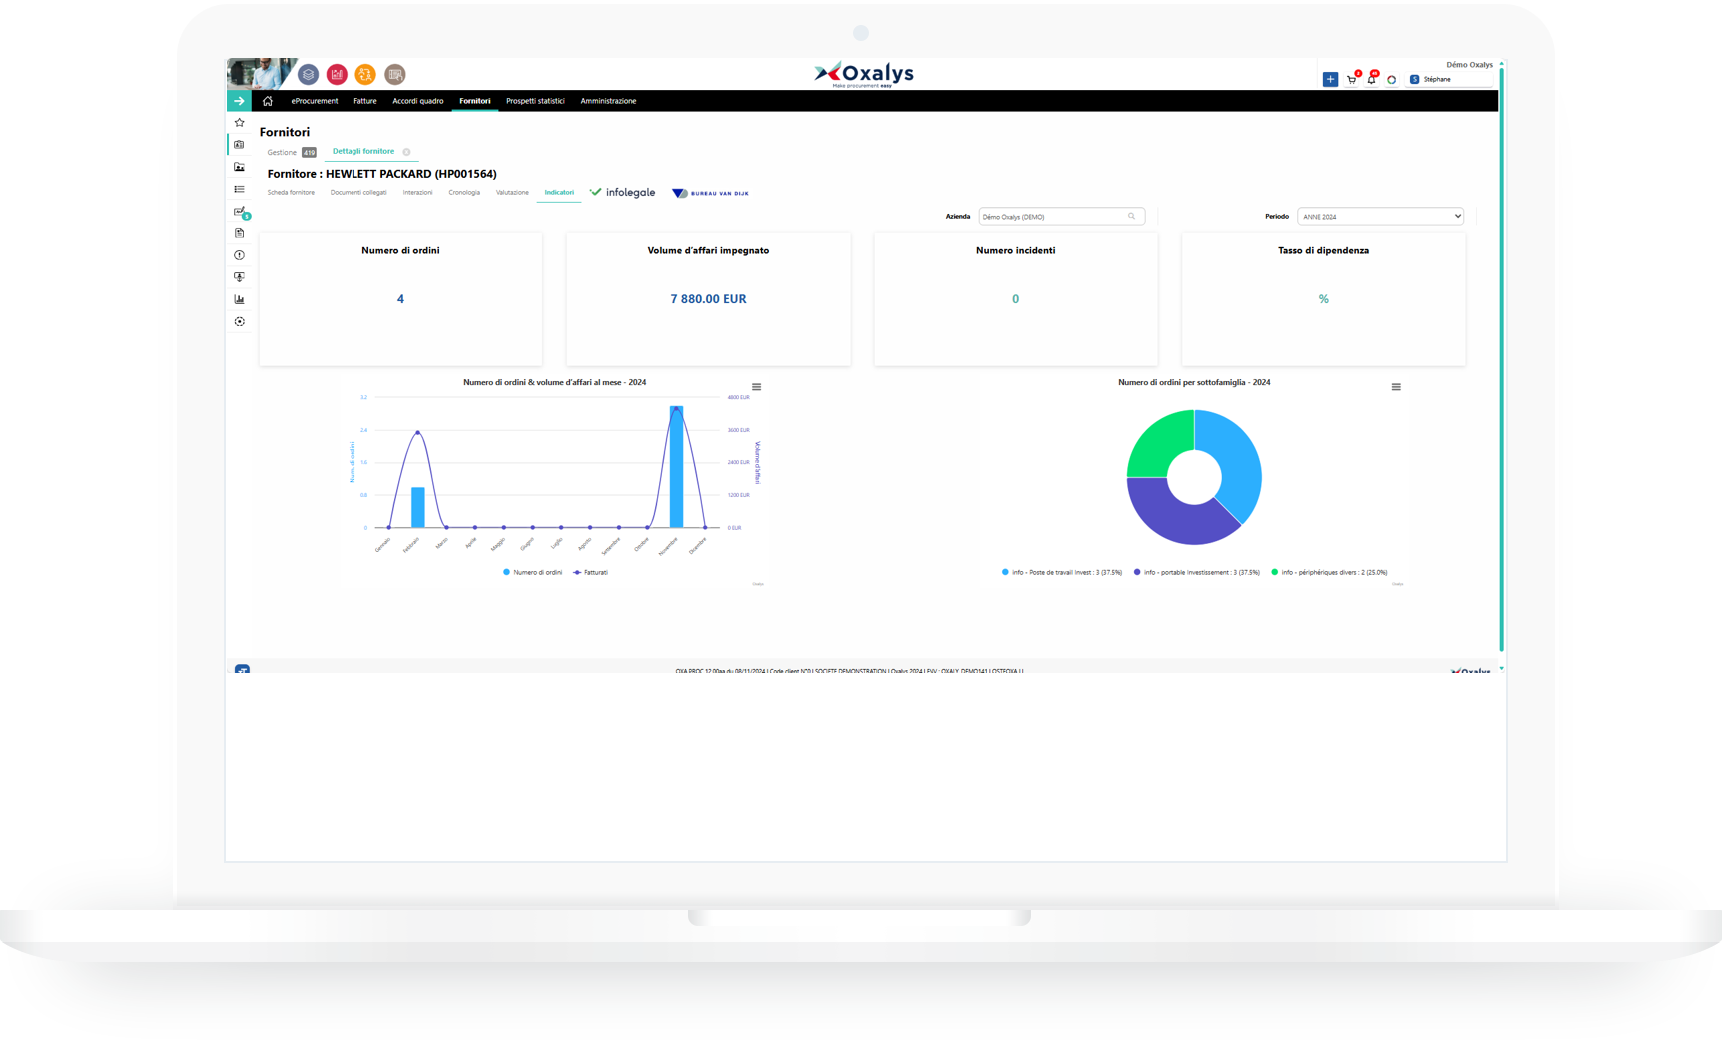The height and width of the screenshot is (1040, 1722).
Task: Select the Indicatori sub-tab
Action: pyautogui.click(x=559, y=193)
